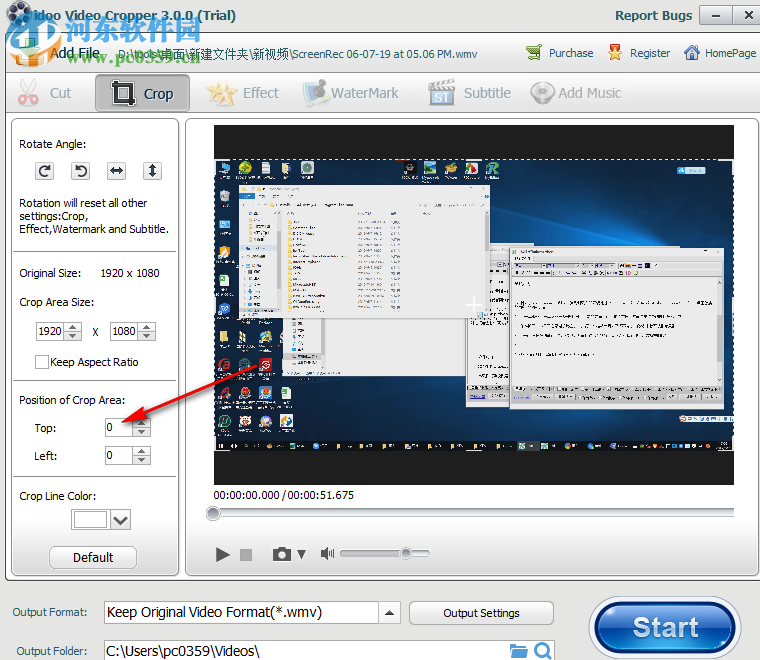The height and width of the screenshot is (660, 760).
Task: Increase crop height with up arrow
Action: click(146, 327)
